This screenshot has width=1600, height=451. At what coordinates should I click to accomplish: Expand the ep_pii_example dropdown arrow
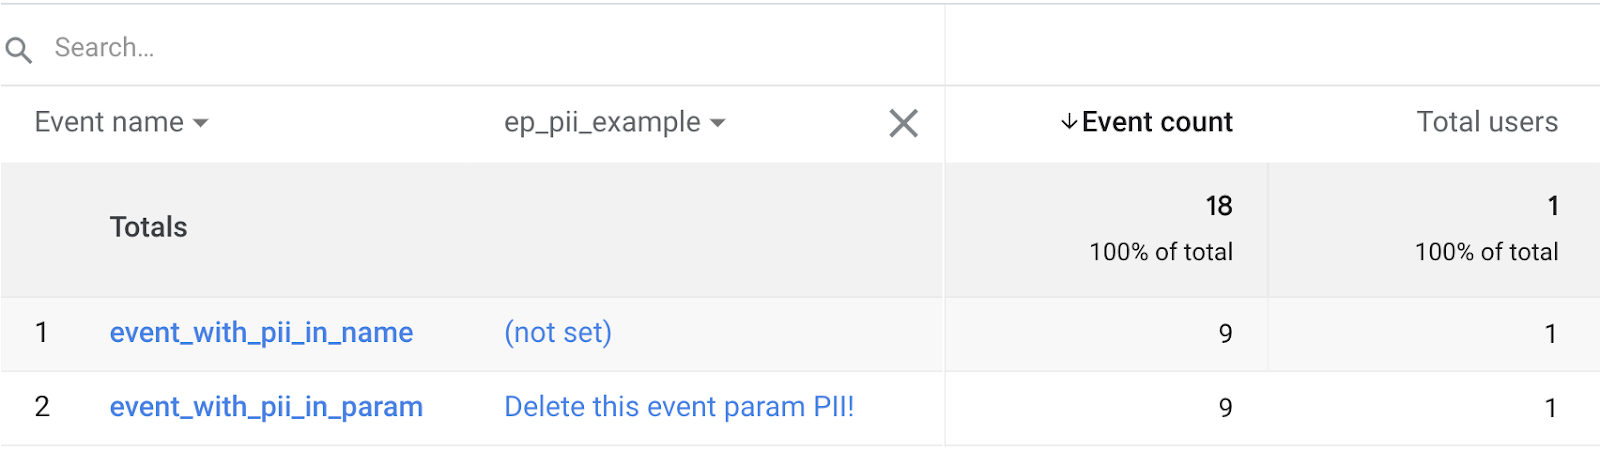click(717, 123)
